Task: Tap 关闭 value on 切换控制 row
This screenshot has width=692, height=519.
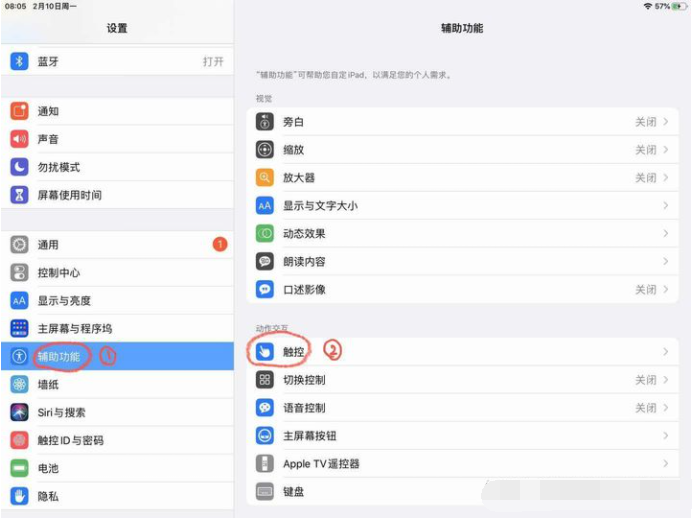Action: tap(646, 380)
